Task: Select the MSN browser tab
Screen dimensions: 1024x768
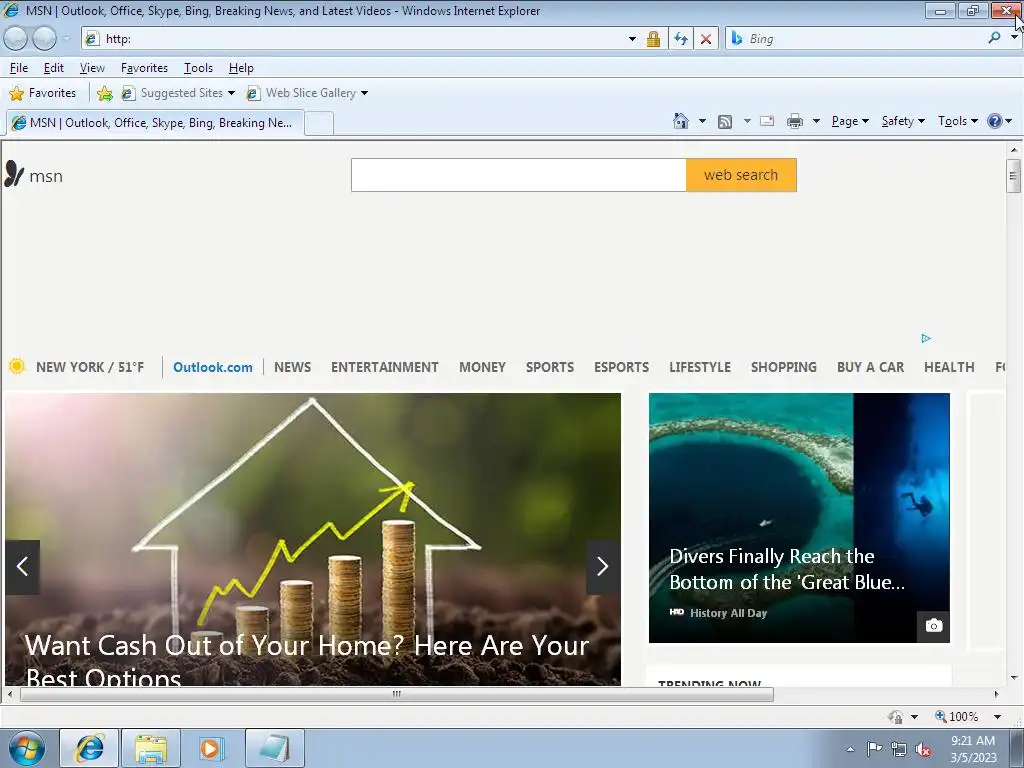Action: pyautogui.click(x=155, y=123)
